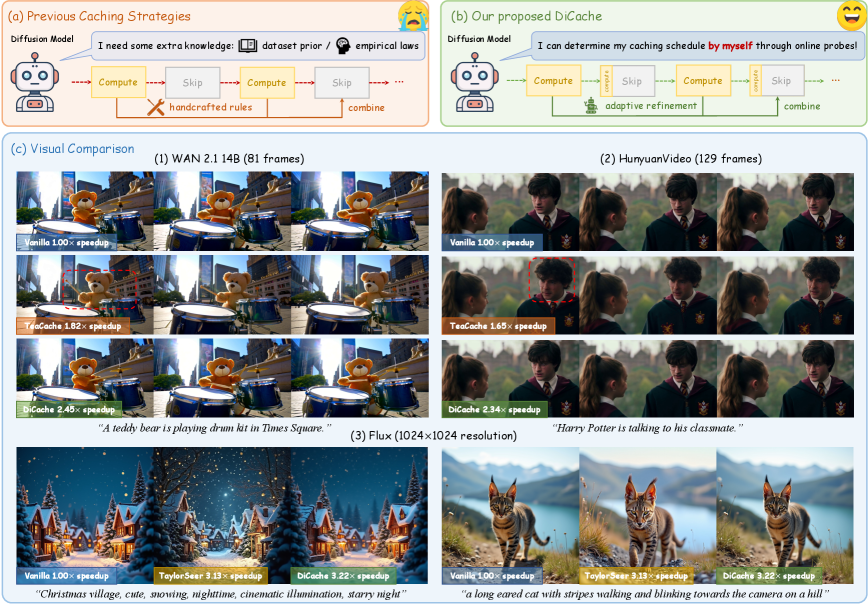The image size is (868, 607).
Task: Click the Vanilla cat image
Action: tap(510, 516)
